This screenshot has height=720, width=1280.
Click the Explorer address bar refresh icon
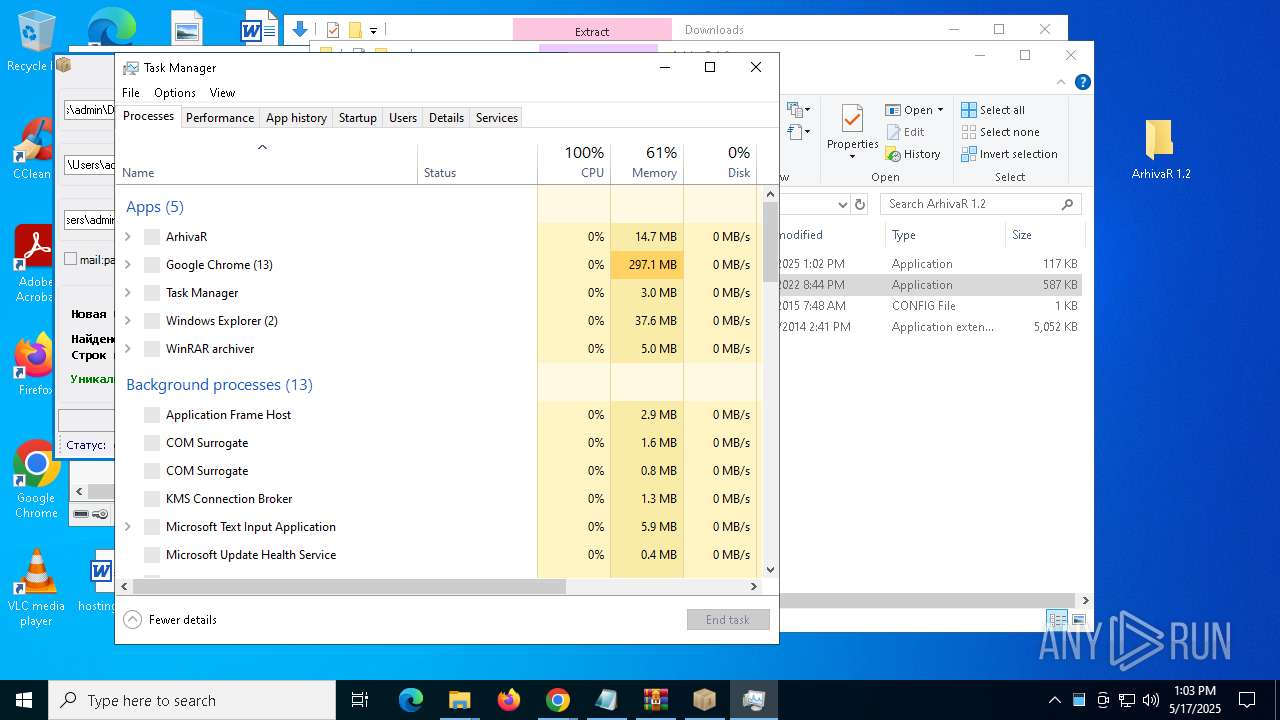(x=859, y=204)
